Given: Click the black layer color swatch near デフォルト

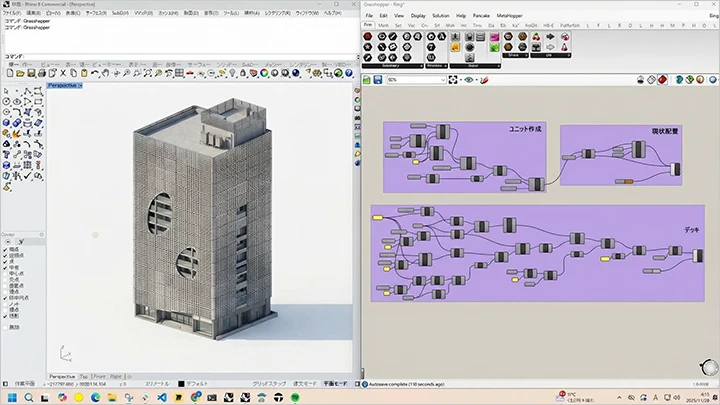Looking at the screenshot, I should coord(181,384).
